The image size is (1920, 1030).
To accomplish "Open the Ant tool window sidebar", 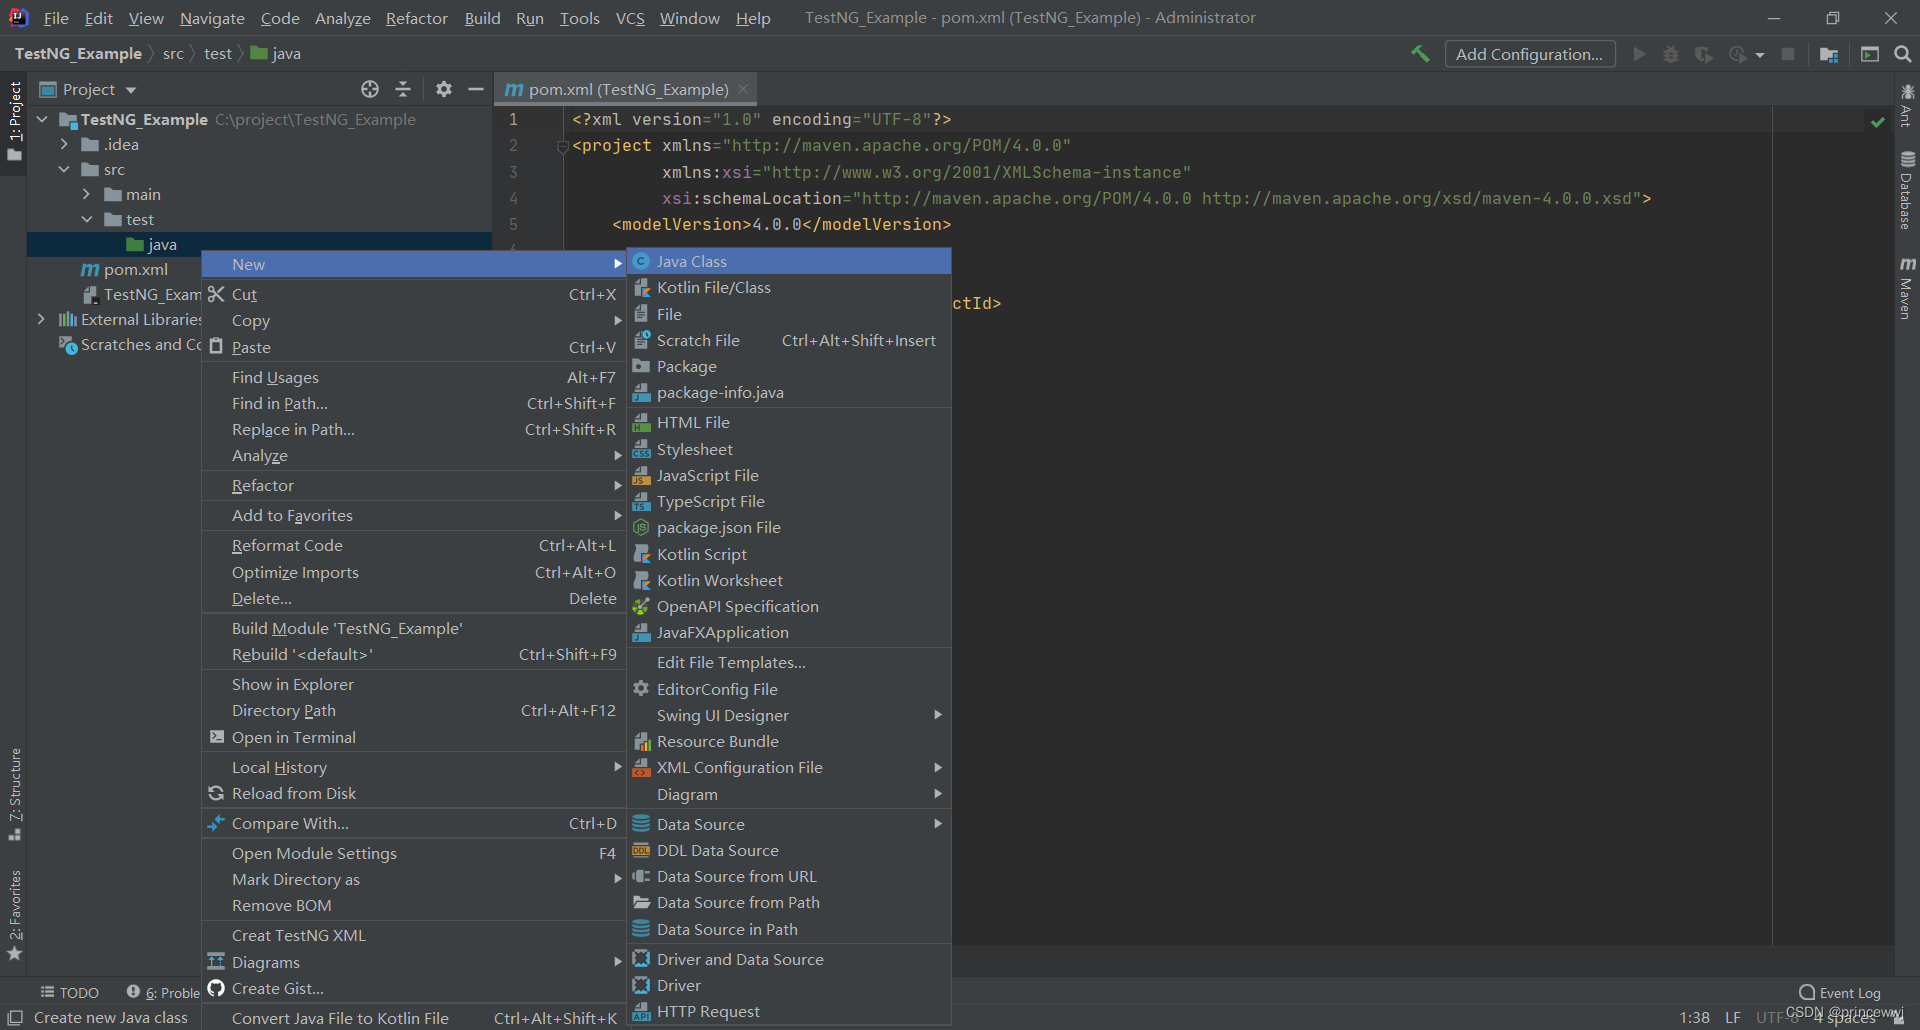I will (x=1907, y=106).
